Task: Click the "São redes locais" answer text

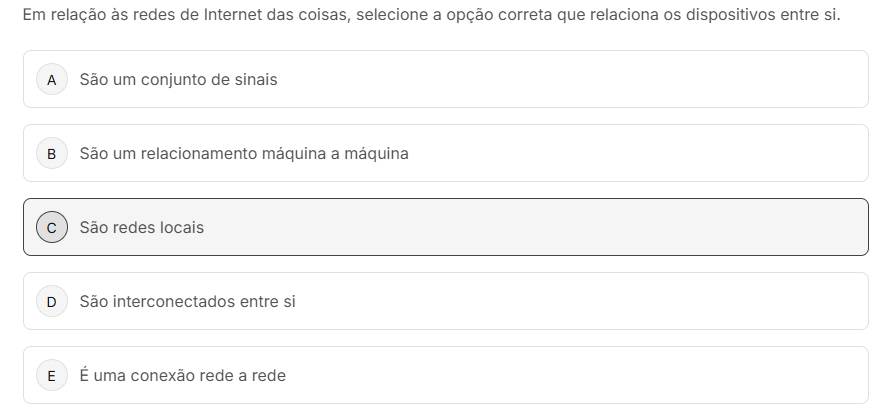Action: pyautogui.click(x=141, y=227)
